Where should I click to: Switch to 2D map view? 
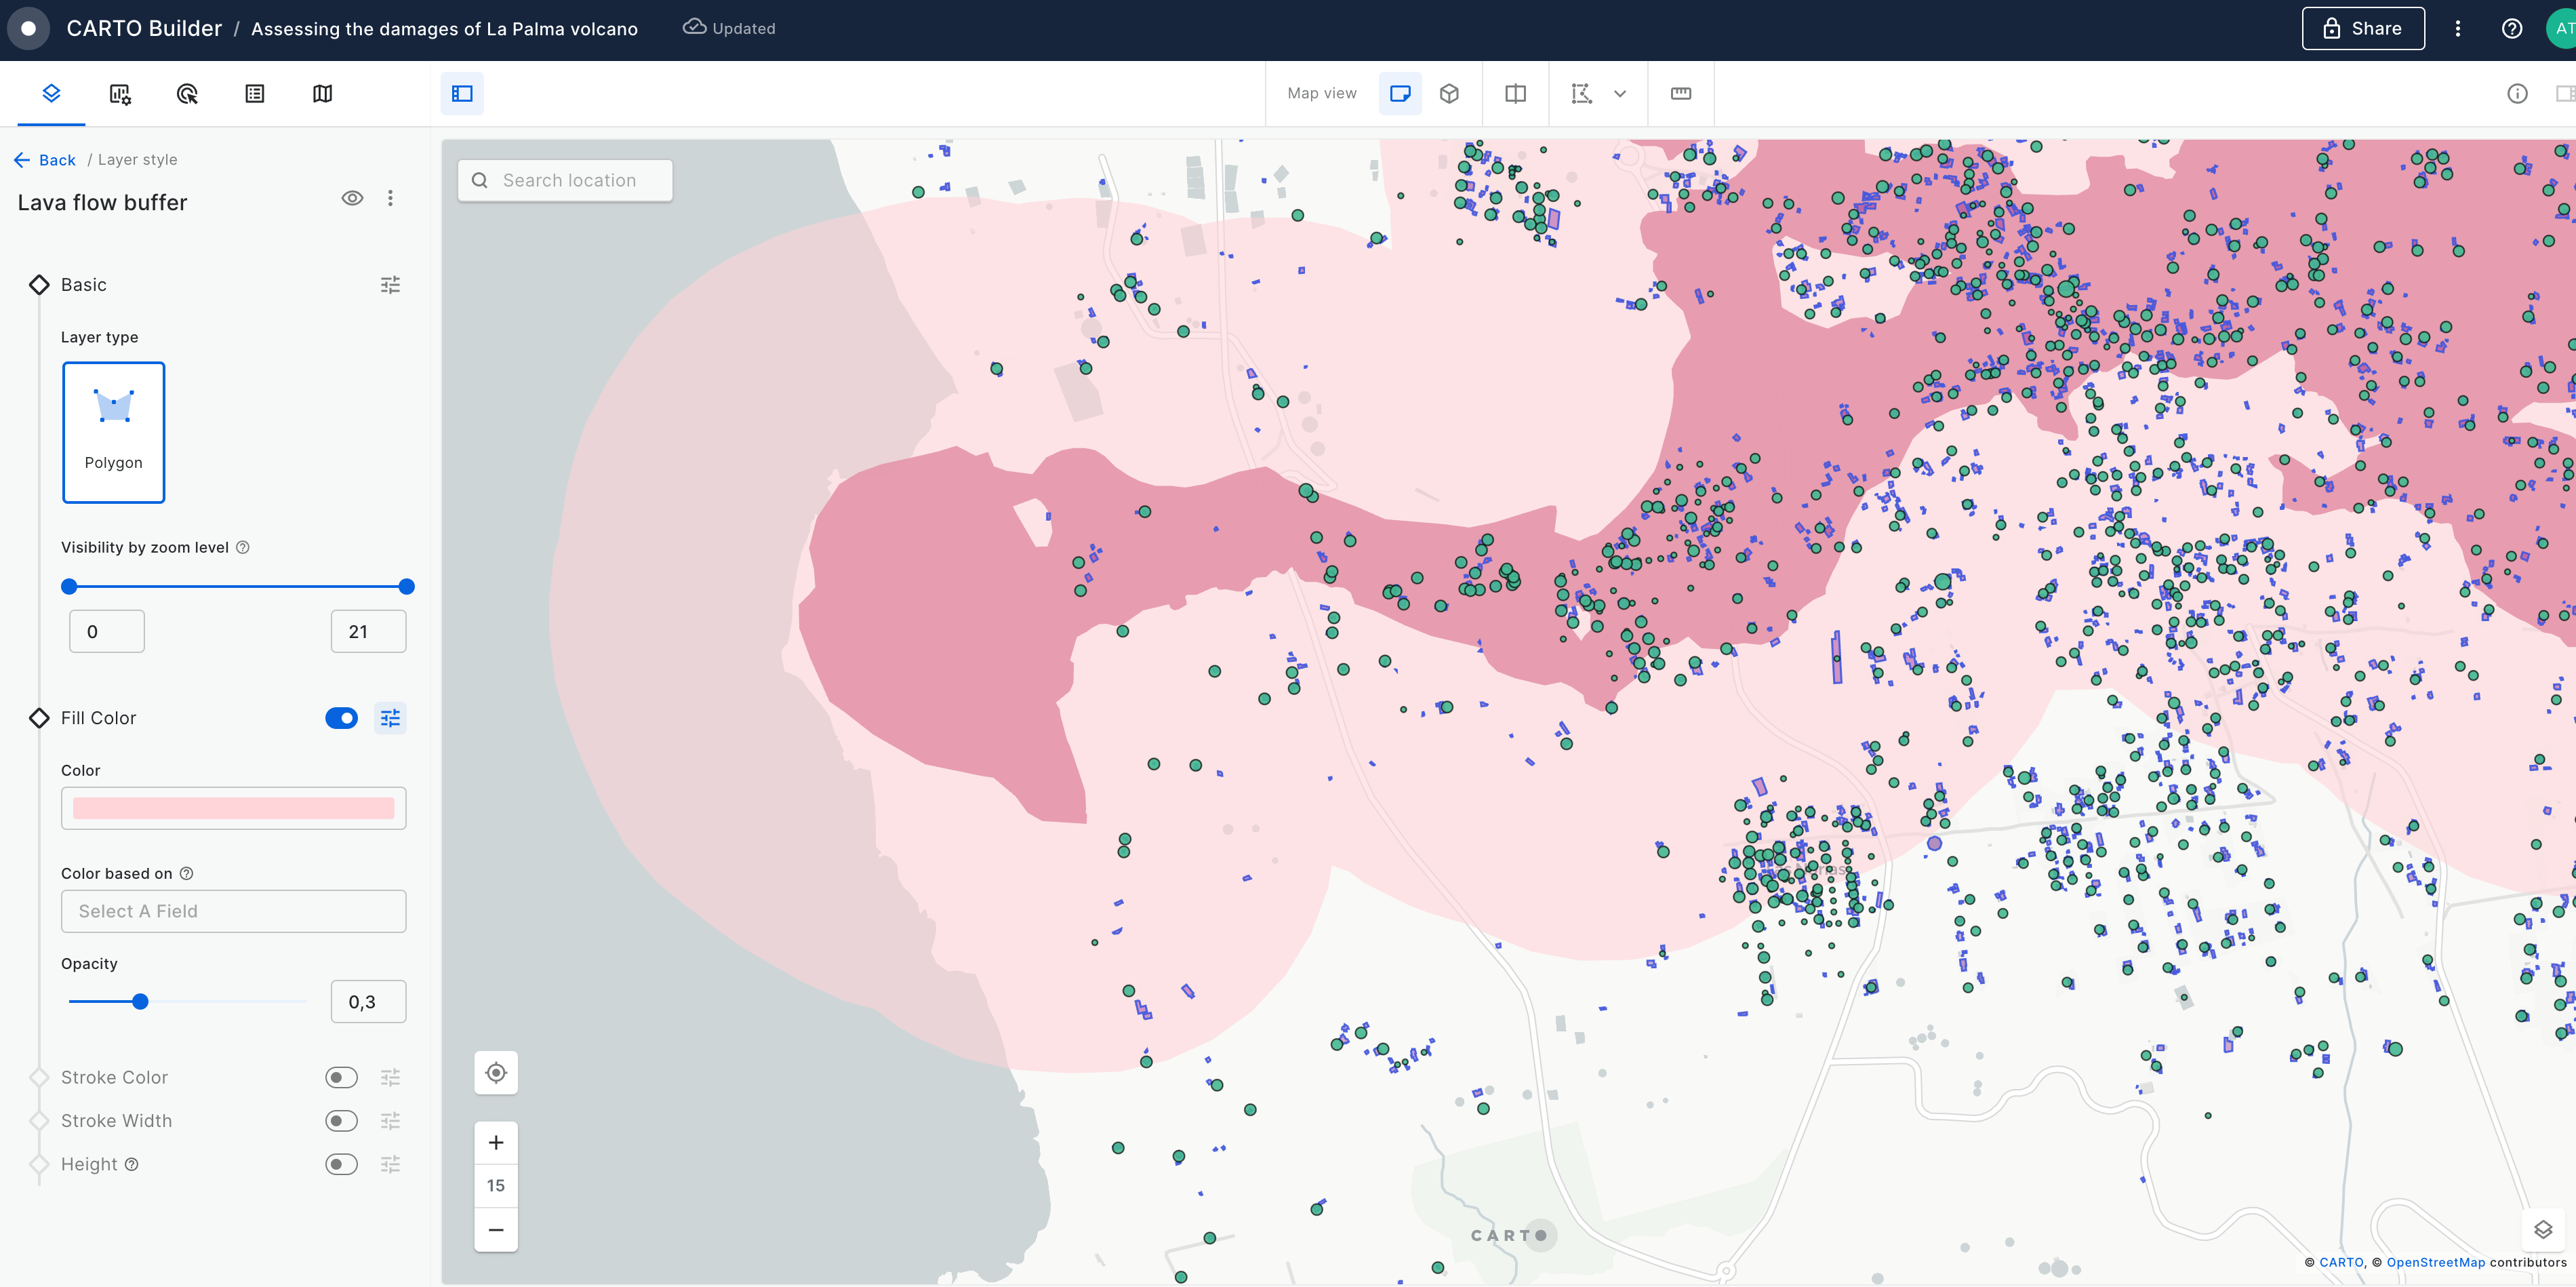(x=1400, y=93)
